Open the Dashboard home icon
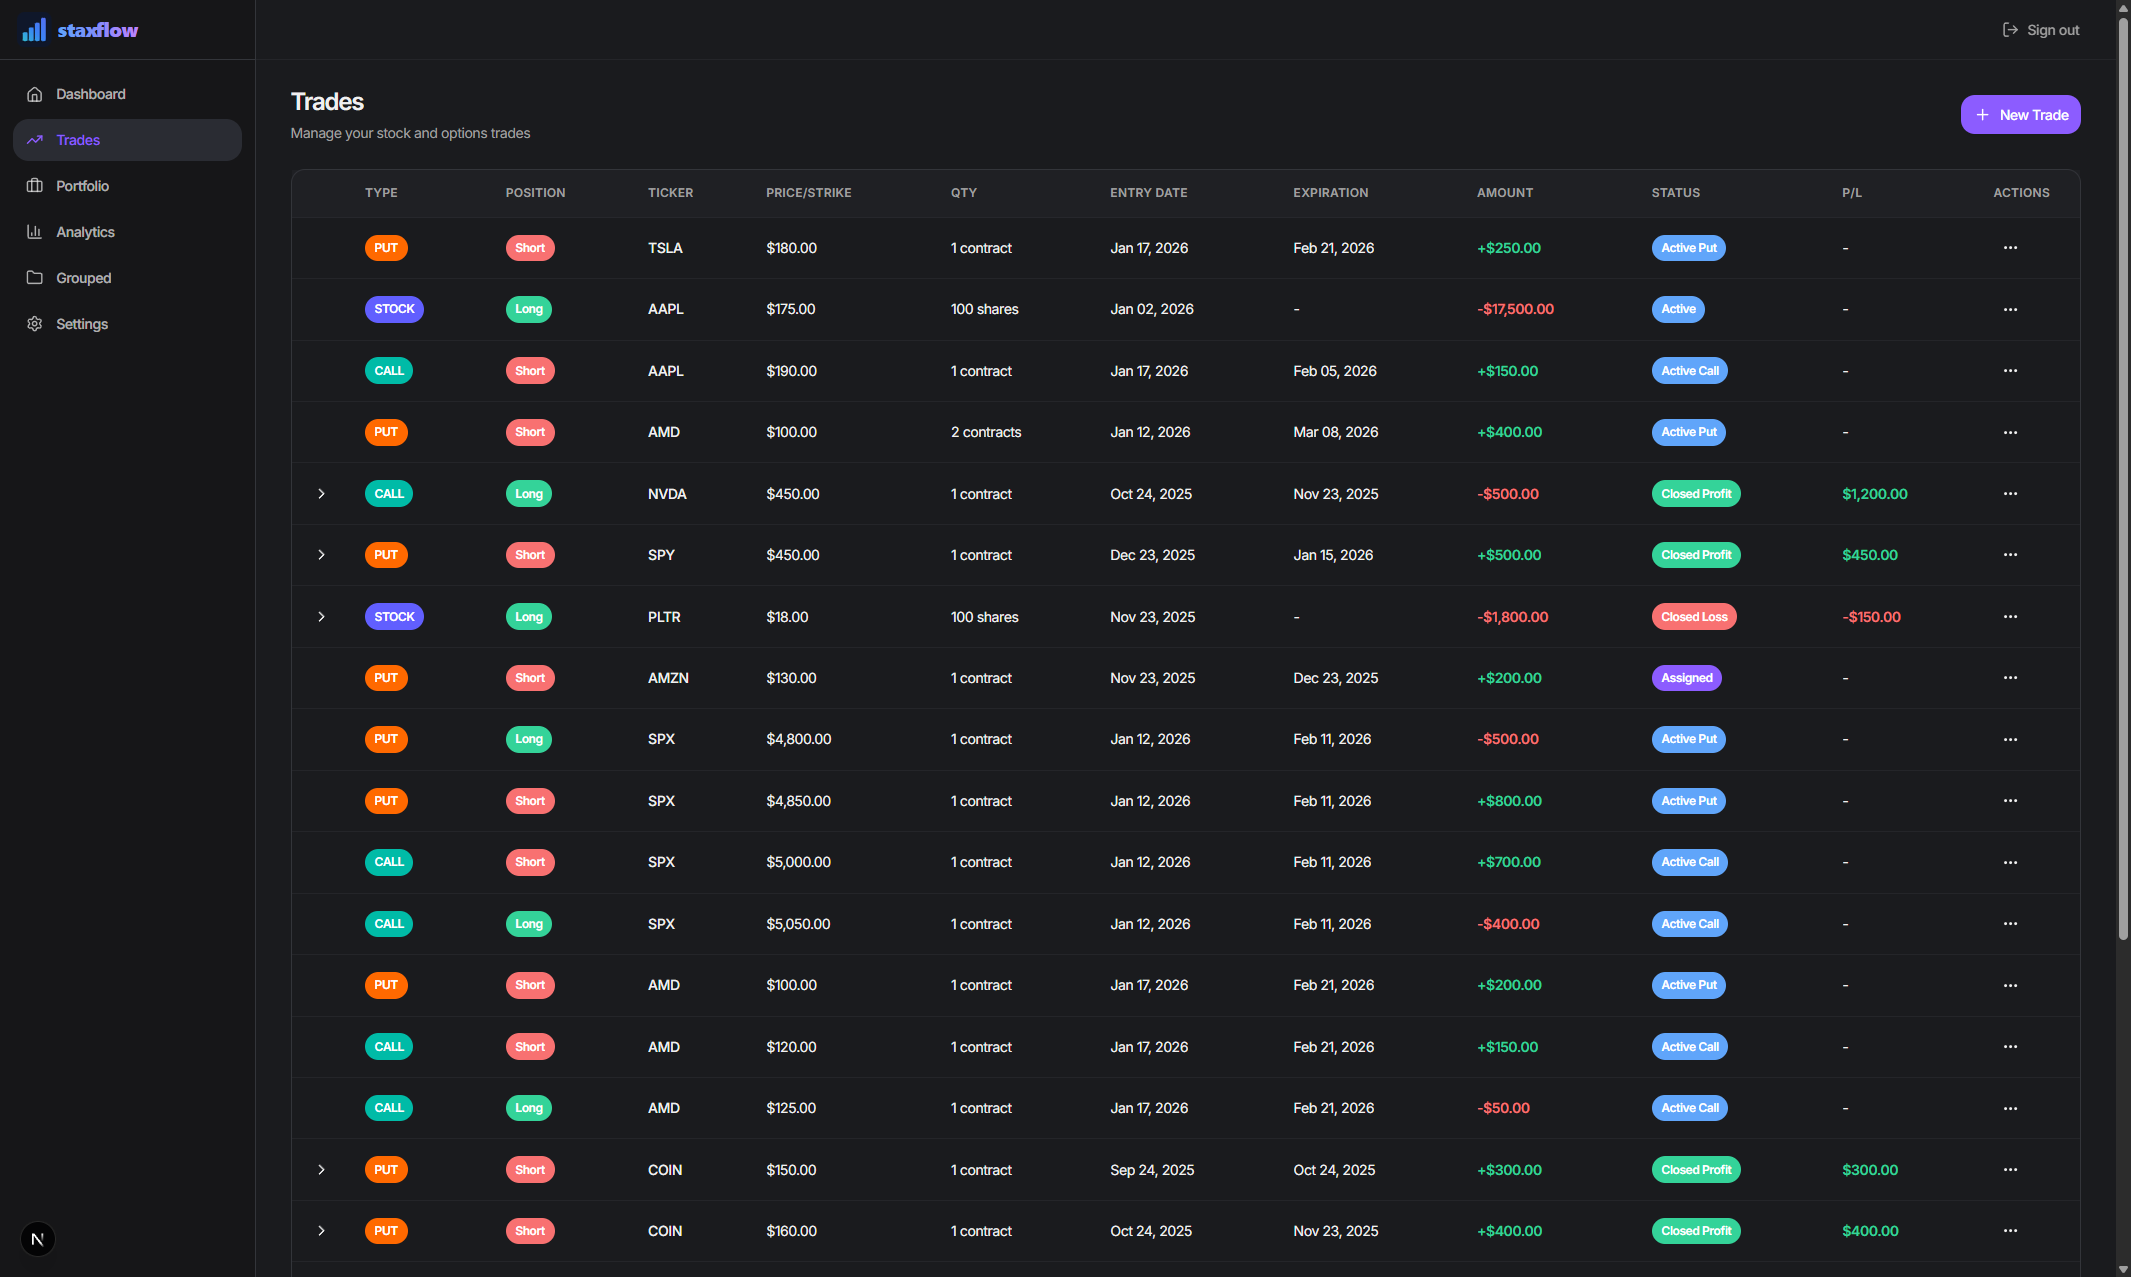This screenshot has height=1277, width=2131. [35, 94]
